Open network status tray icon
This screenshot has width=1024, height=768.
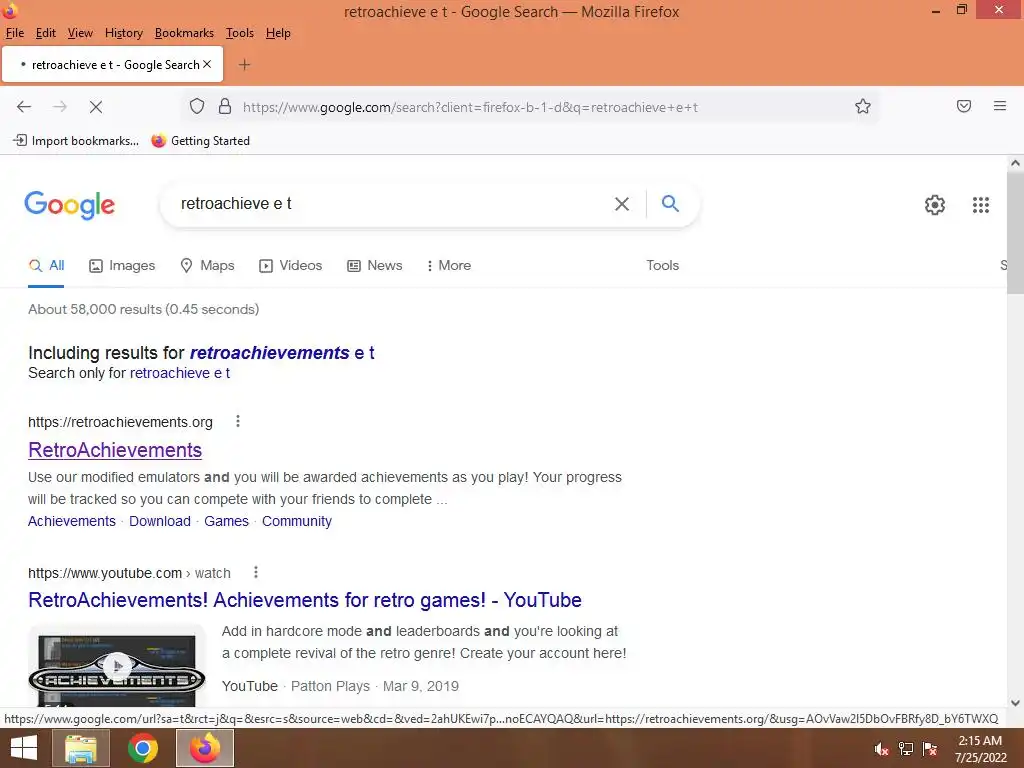[x=906, y=749]
